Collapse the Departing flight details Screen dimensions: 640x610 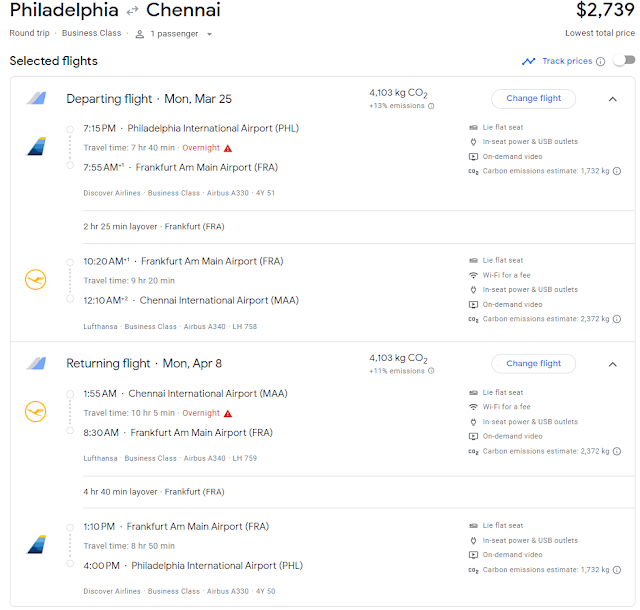pos(612,99)
